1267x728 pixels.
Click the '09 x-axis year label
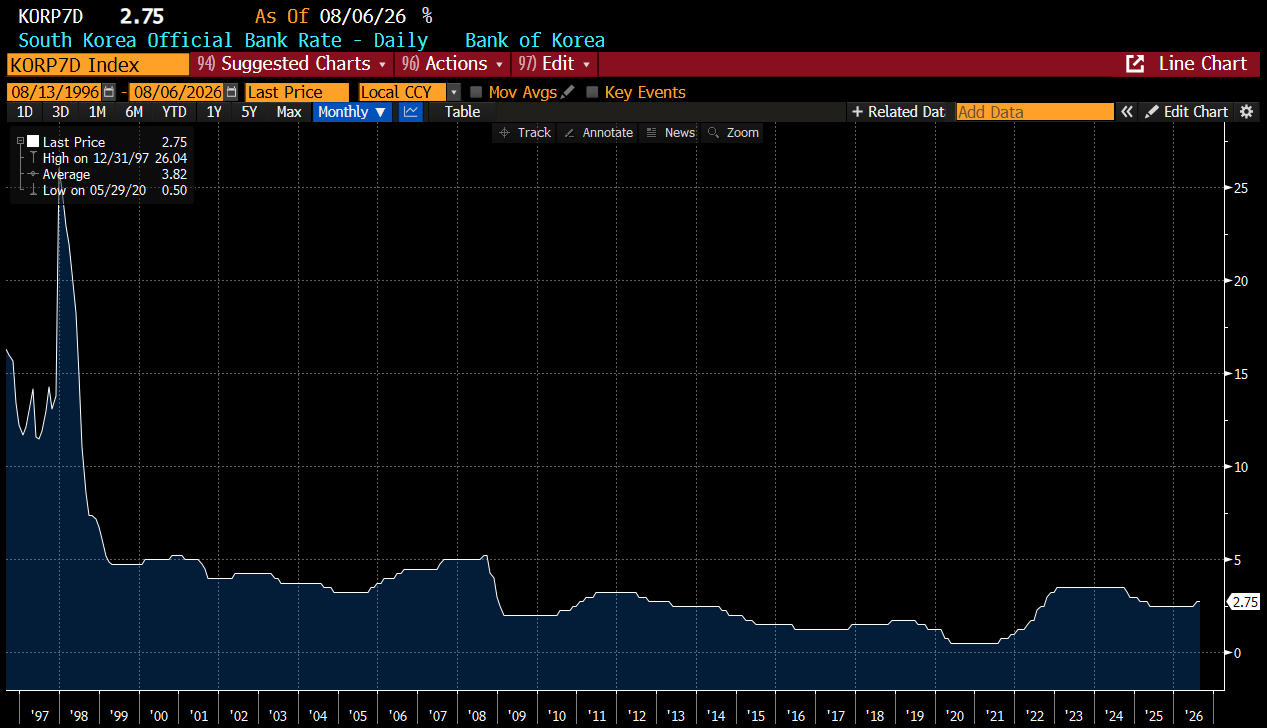[517, 716]
